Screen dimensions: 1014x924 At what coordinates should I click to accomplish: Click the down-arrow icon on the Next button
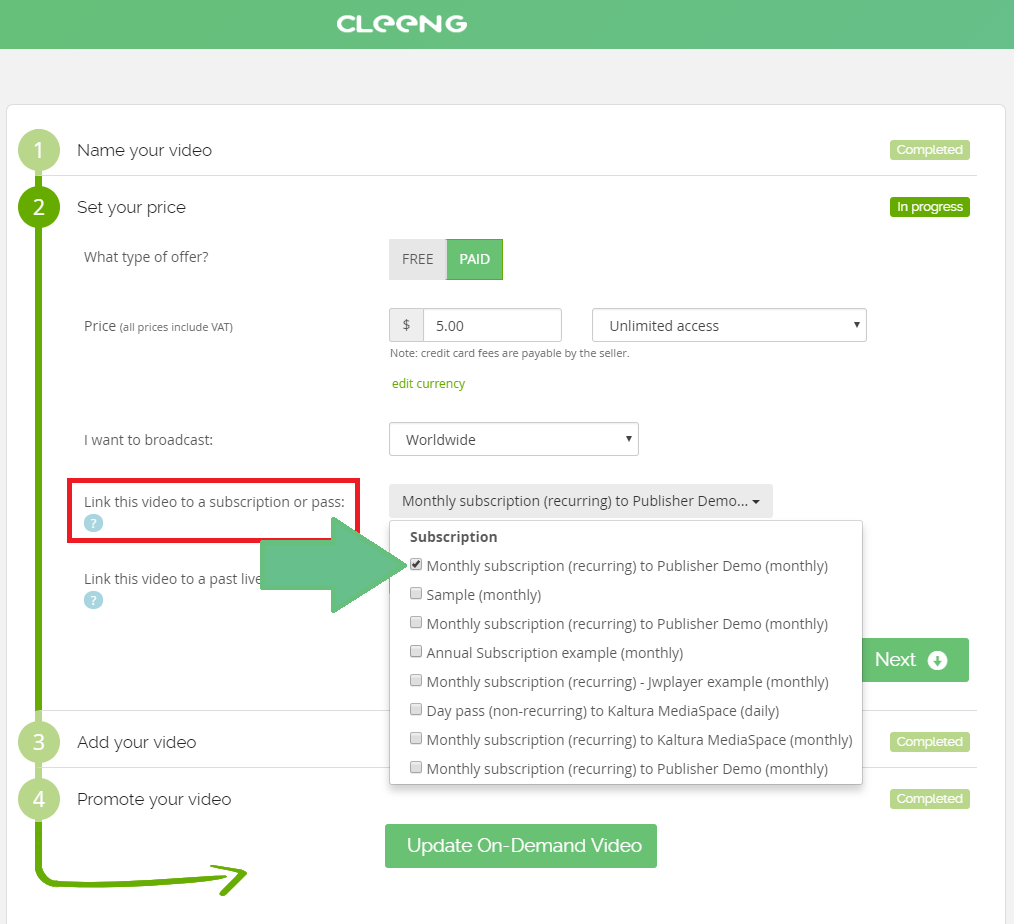click(x=937, y=660)
